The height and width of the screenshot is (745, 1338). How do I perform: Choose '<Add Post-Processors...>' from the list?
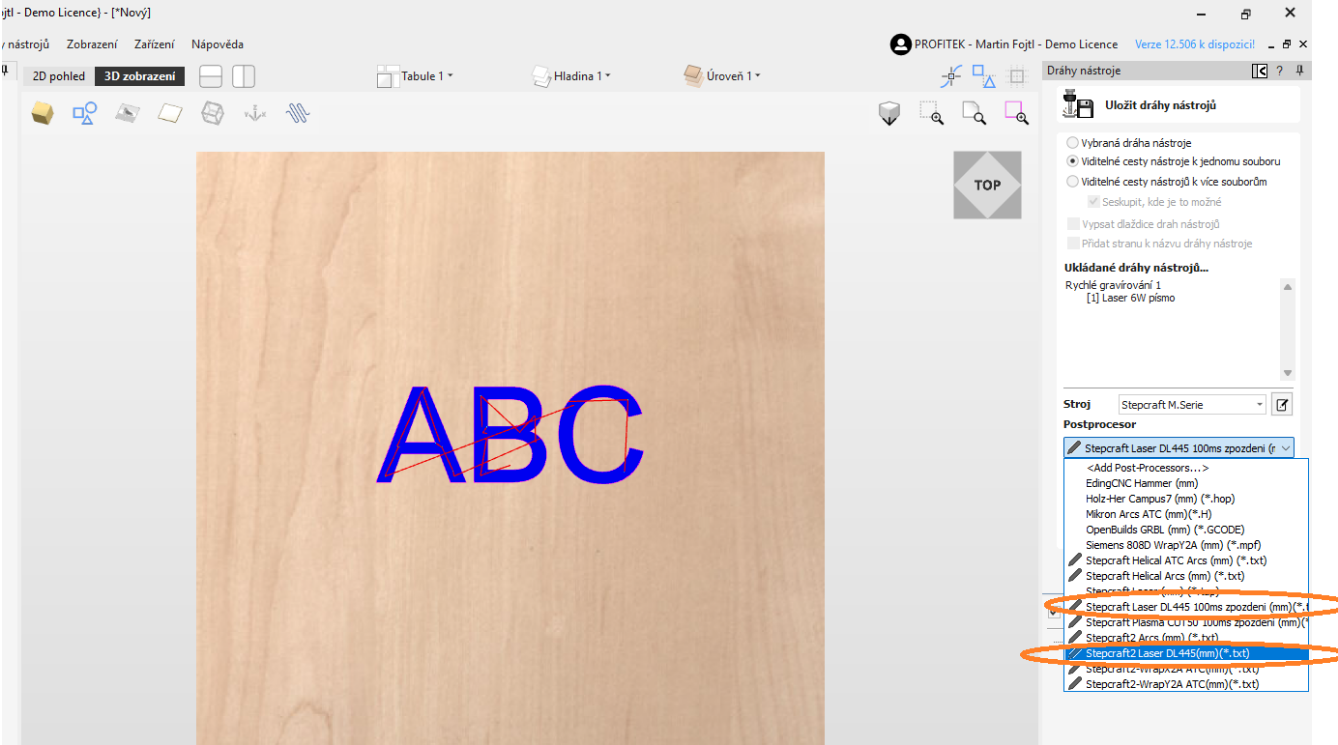click(1147, 468)
